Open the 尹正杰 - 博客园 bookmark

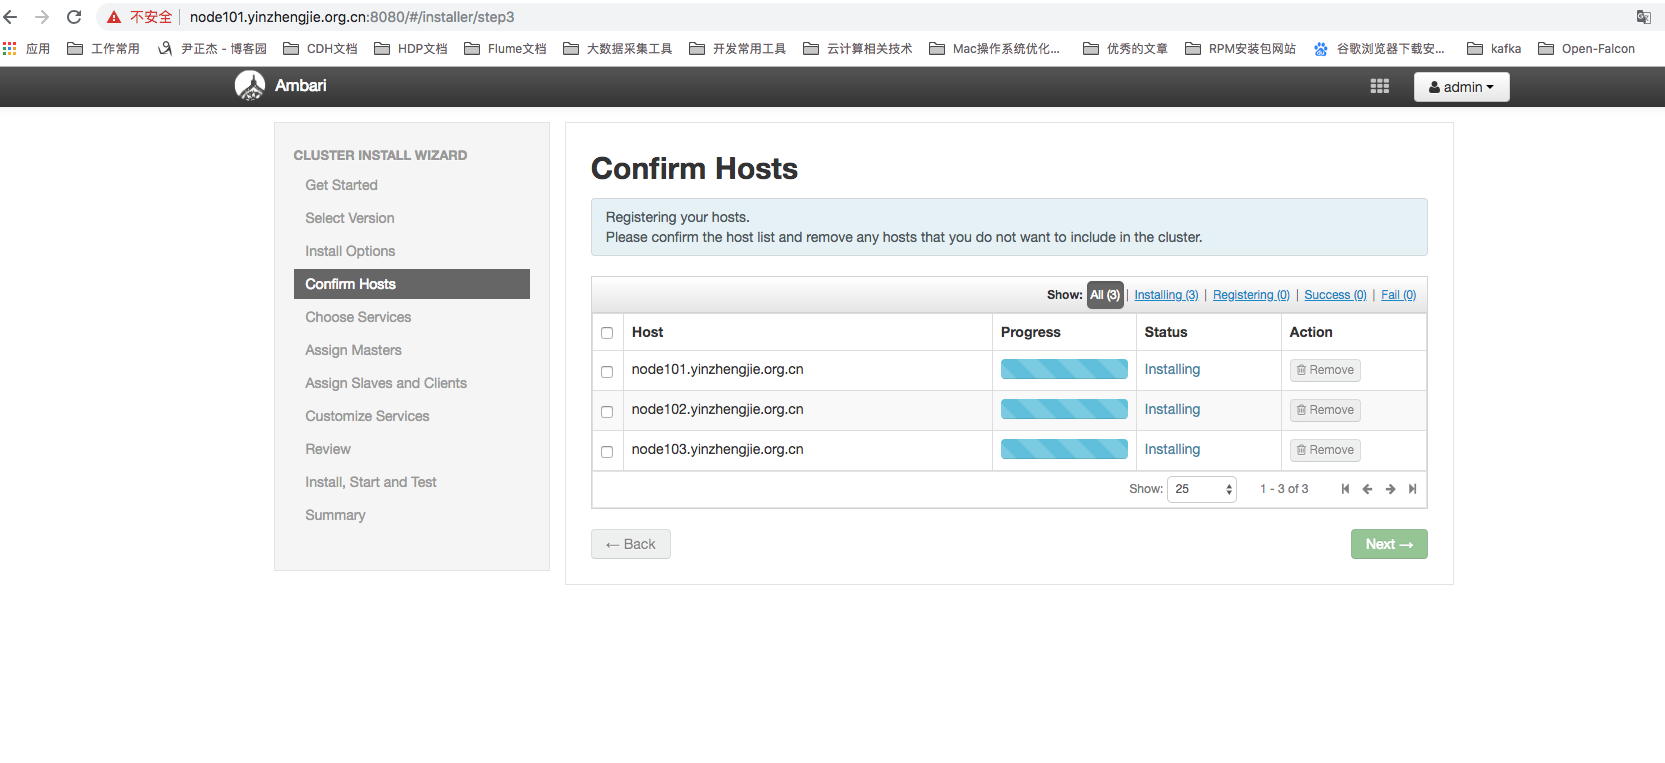pos(212,48)
